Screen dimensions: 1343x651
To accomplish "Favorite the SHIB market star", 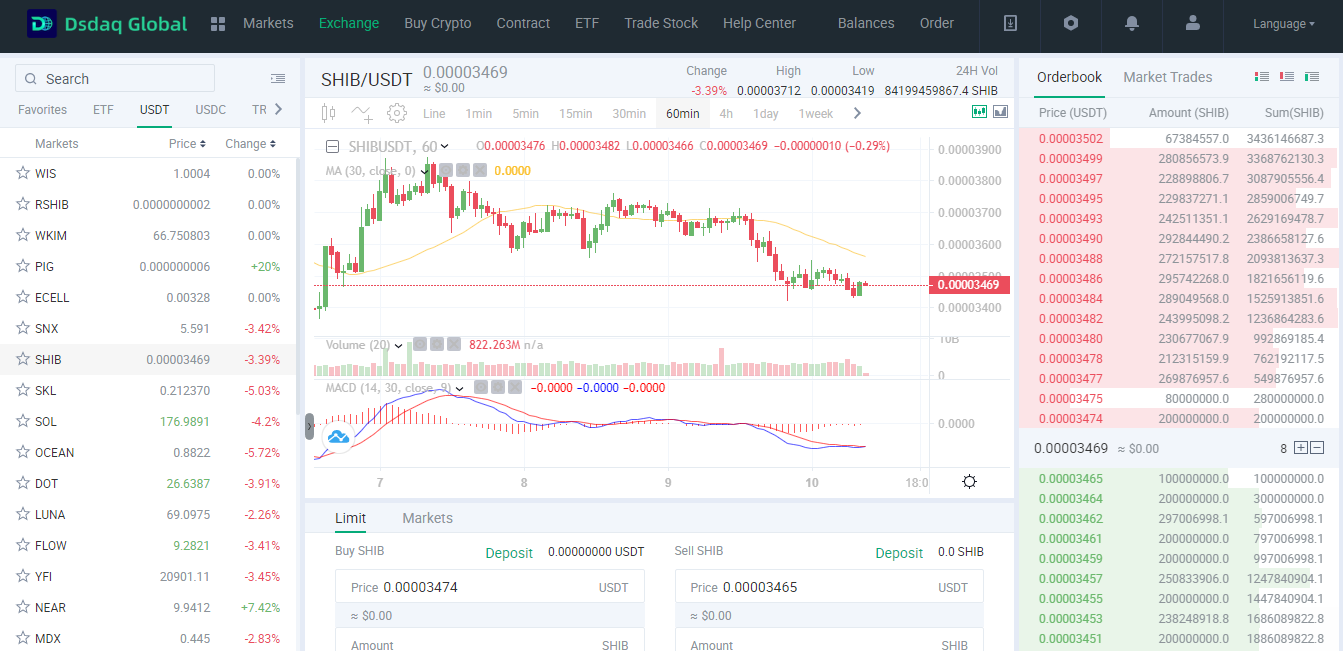I will 23,359.
